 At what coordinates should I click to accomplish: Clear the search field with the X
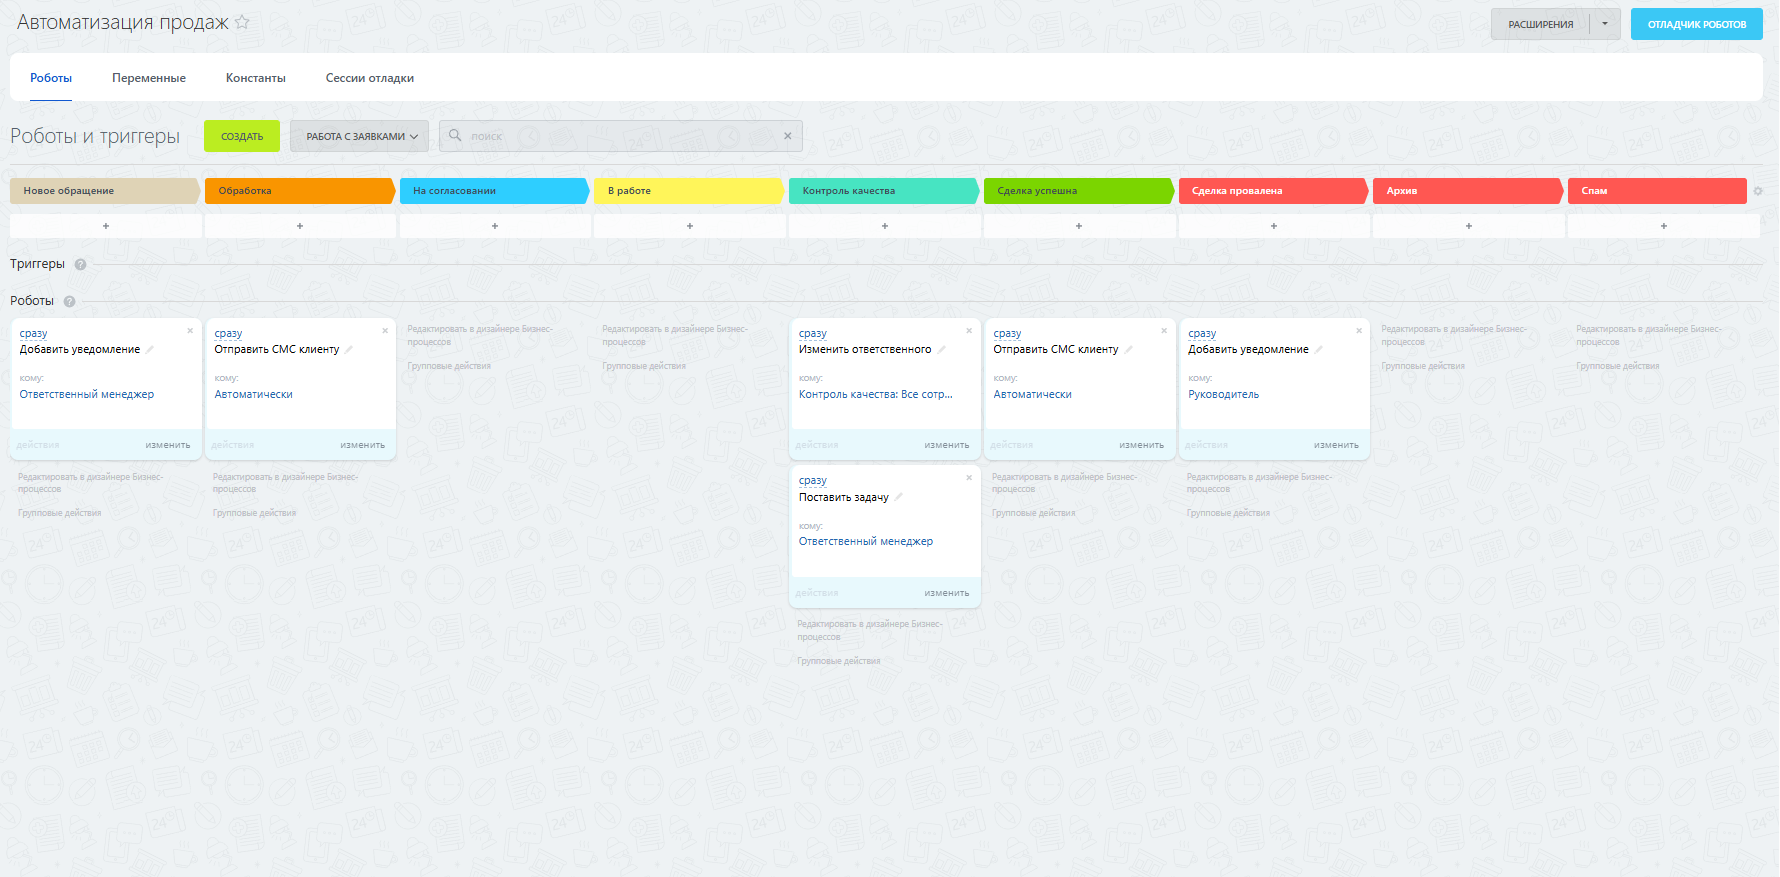point(787,136)
